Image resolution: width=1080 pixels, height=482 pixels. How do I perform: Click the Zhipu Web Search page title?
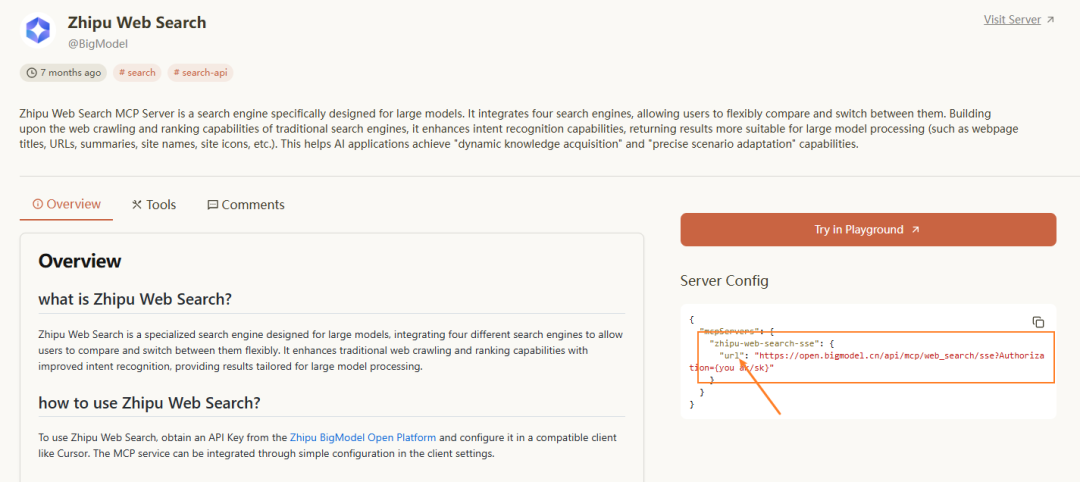[137, 22]
